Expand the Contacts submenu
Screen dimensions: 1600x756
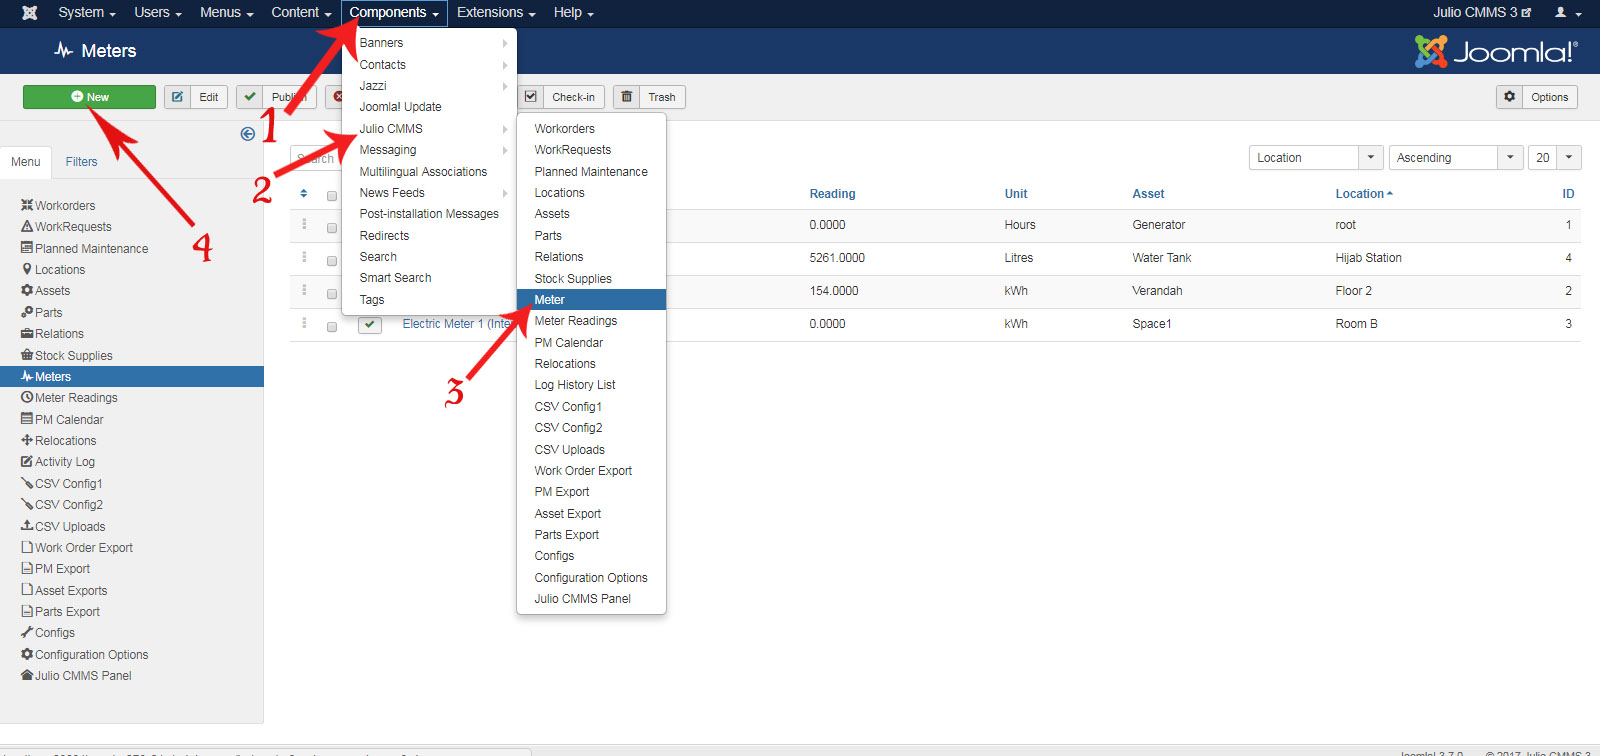point(429,65)
